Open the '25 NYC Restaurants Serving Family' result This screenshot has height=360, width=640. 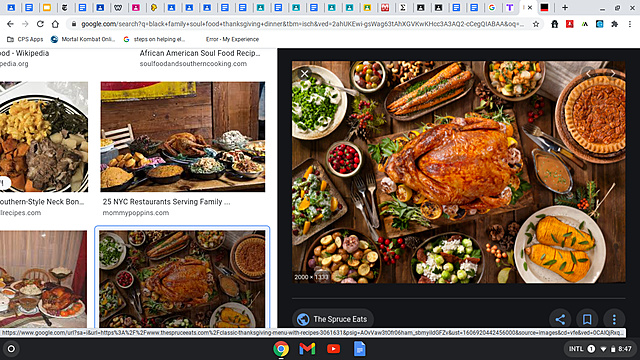pos(166,202)
